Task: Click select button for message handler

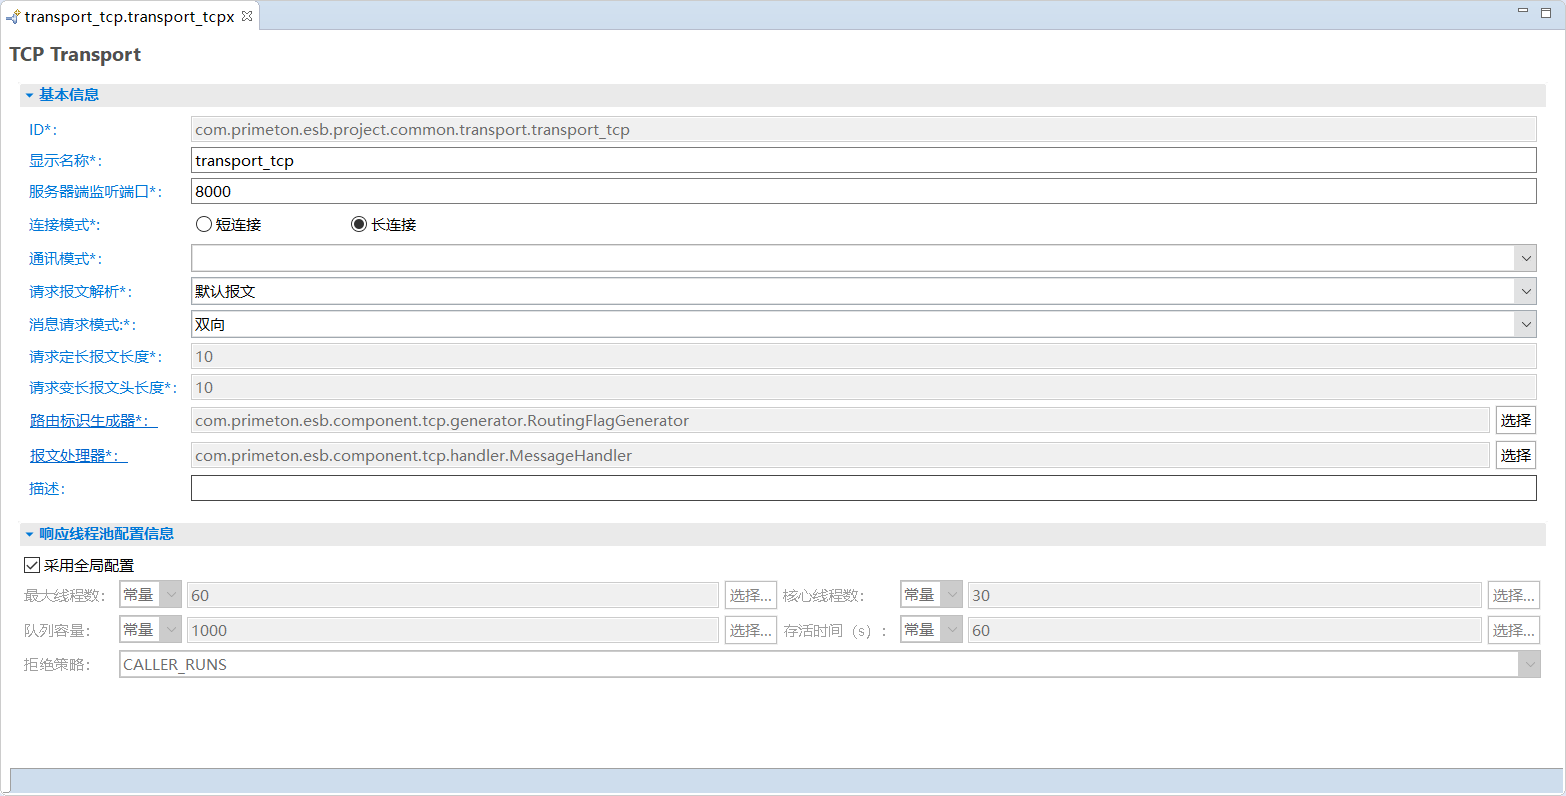Action: (x=1515, y=456)
